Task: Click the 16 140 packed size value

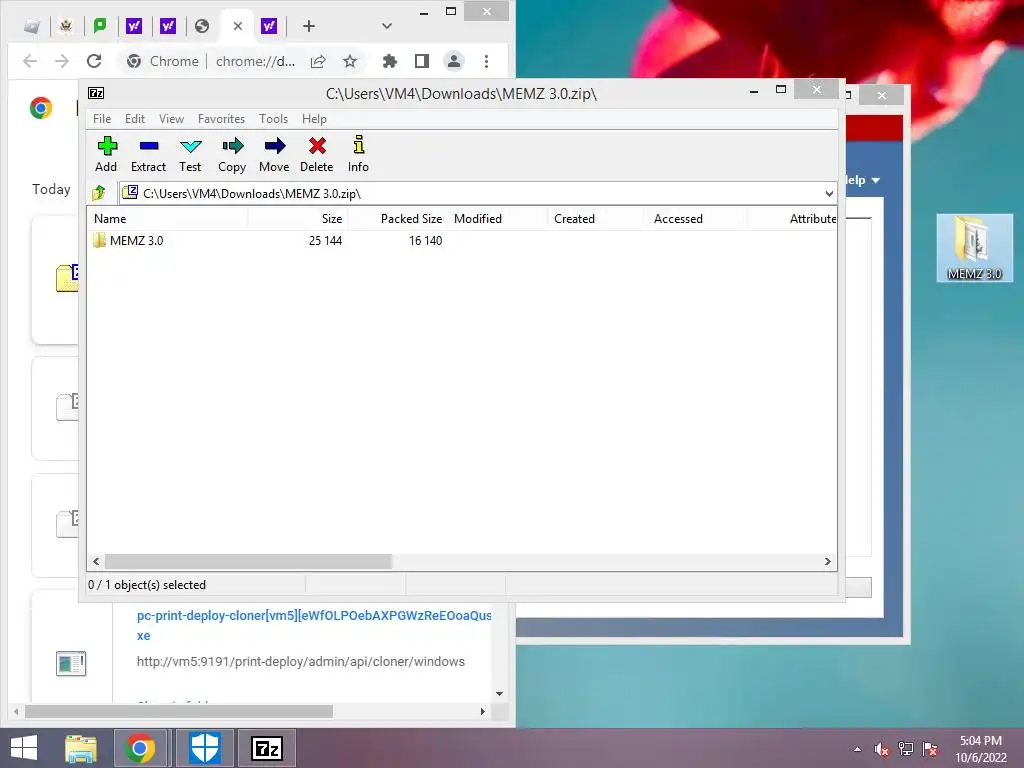Action: 425,240
